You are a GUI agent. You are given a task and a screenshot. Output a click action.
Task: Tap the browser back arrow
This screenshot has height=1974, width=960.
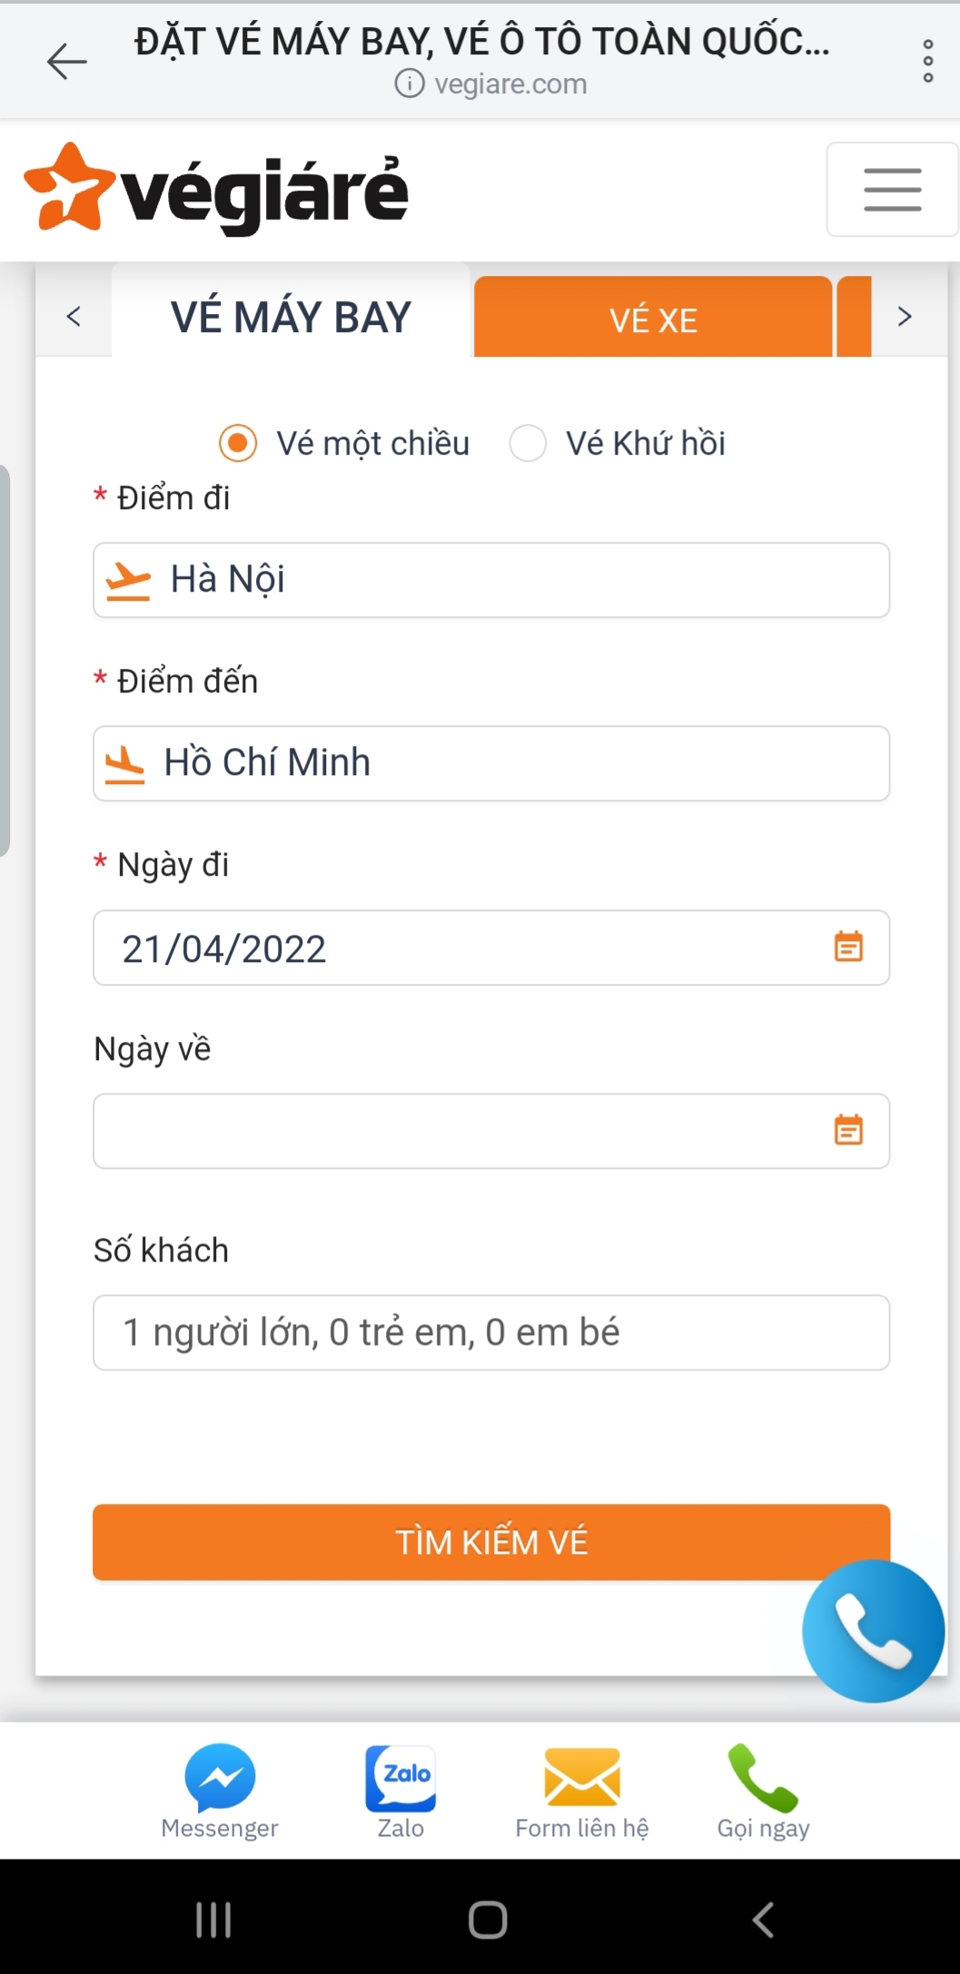[x=65, y=60]
